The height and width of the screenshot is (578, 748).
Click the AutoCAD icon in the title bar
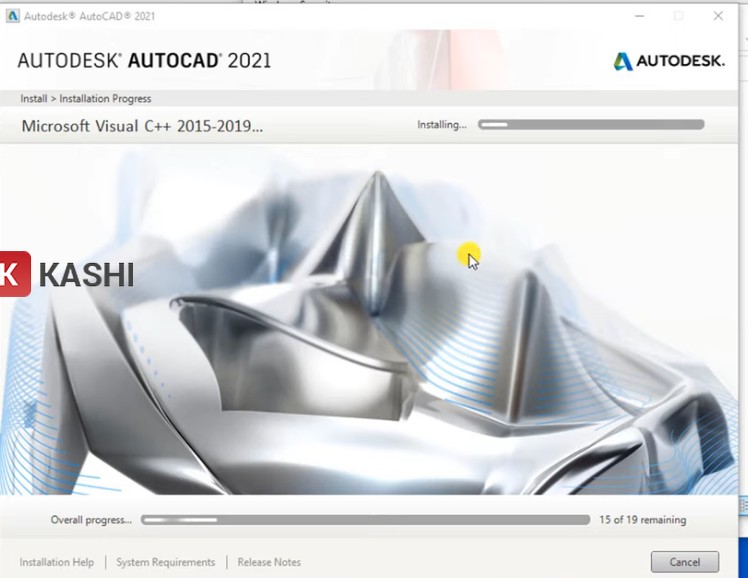click(13, 16)
